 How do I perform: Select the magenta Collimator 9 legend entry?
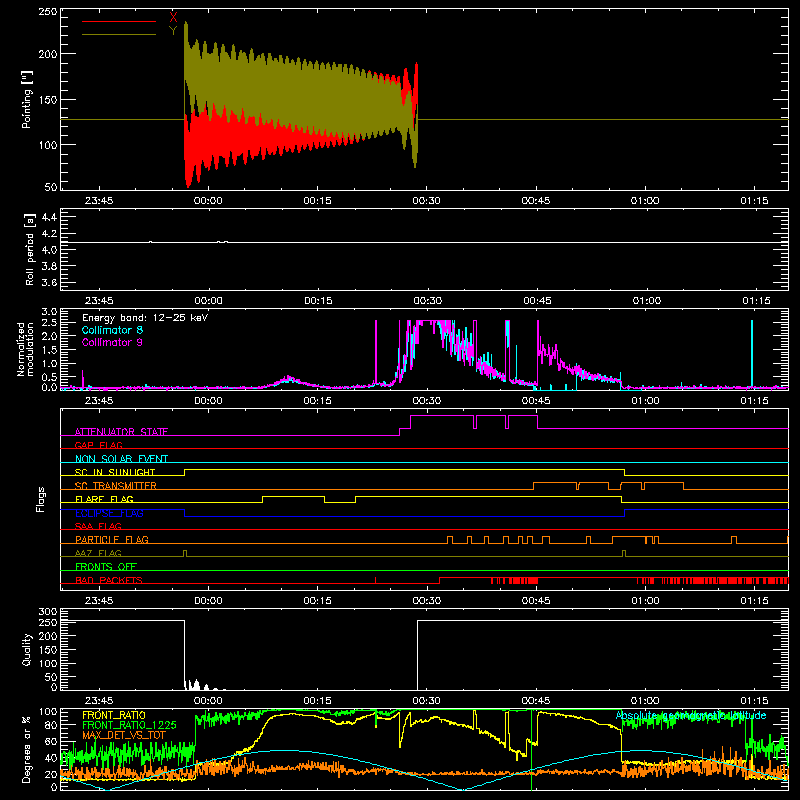112,342
